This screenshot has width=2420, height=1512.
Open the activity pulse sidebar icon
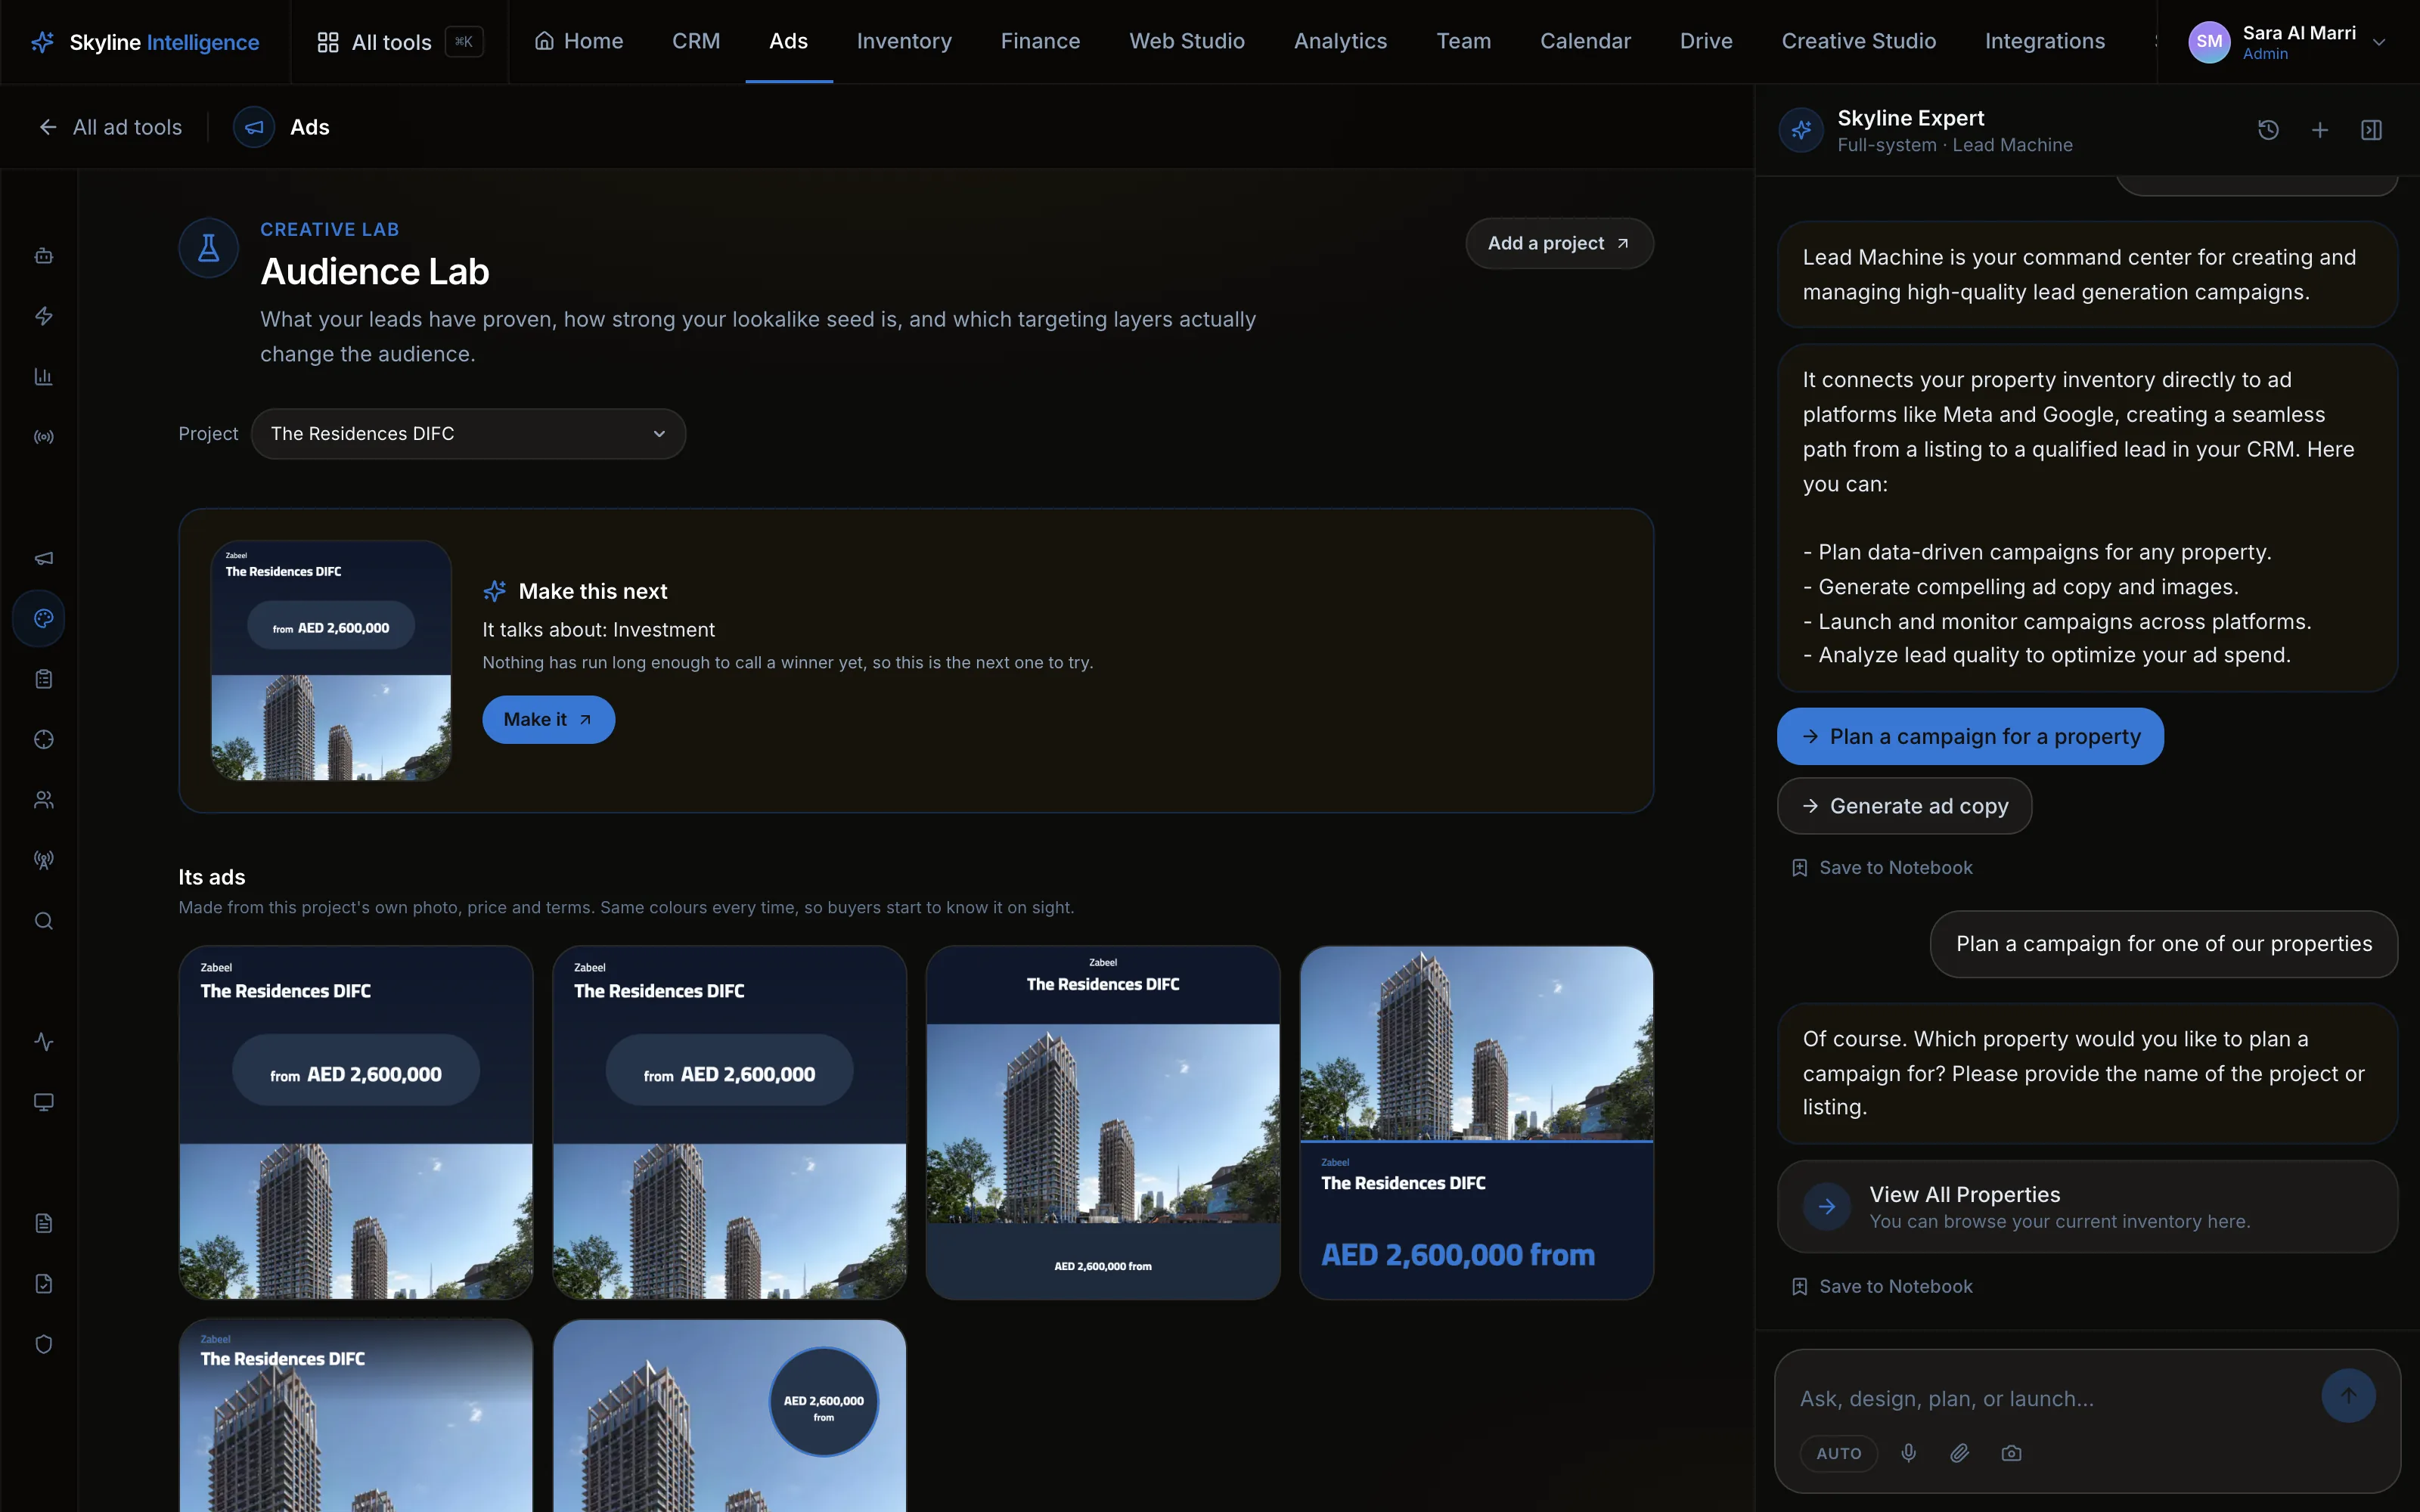[43, 1042]
